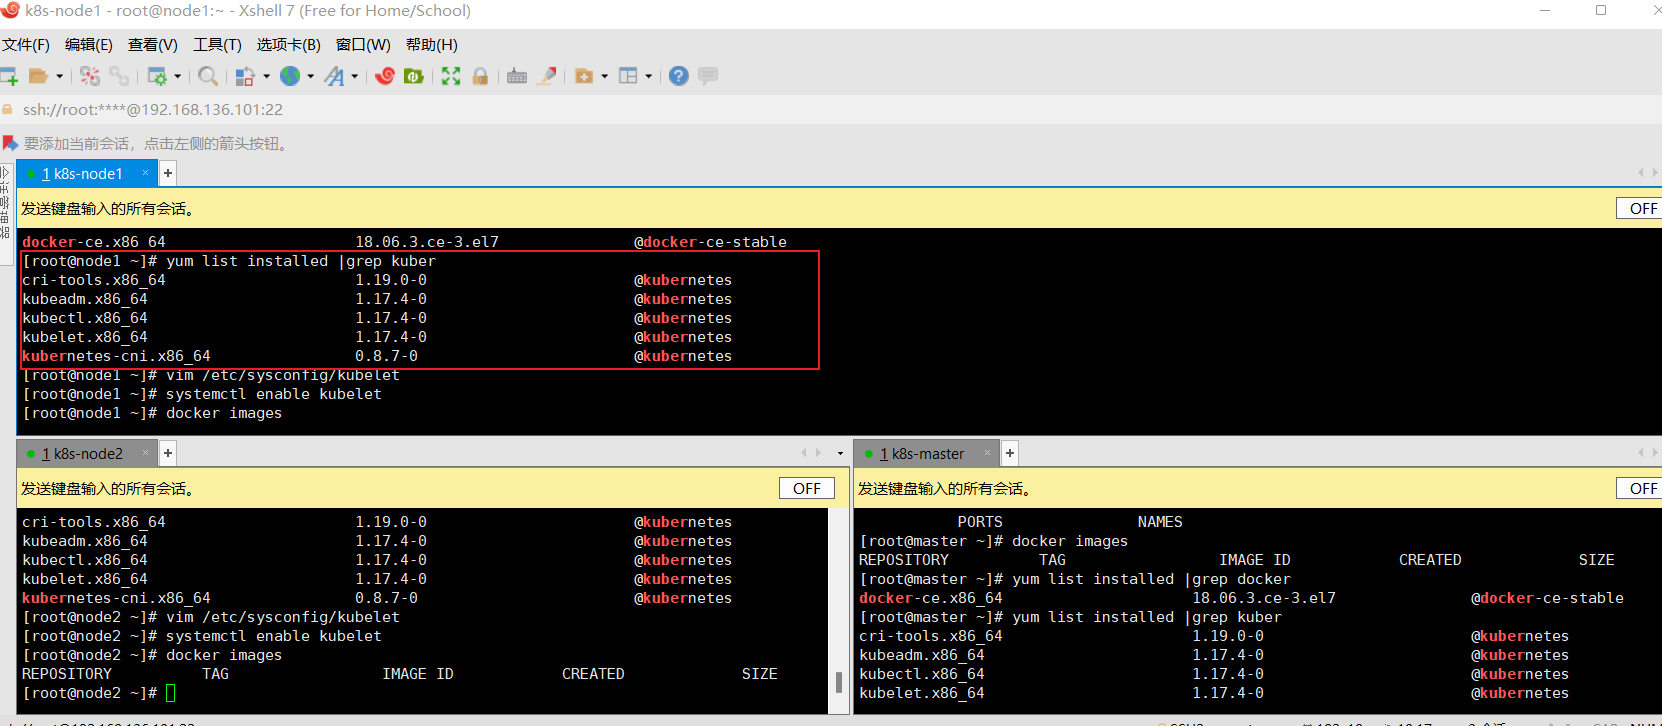The width and height of the screenshot is (1662, 726).
Task: Toggle OFF button in k8s-node2 pane
Action: click(807, 488)
